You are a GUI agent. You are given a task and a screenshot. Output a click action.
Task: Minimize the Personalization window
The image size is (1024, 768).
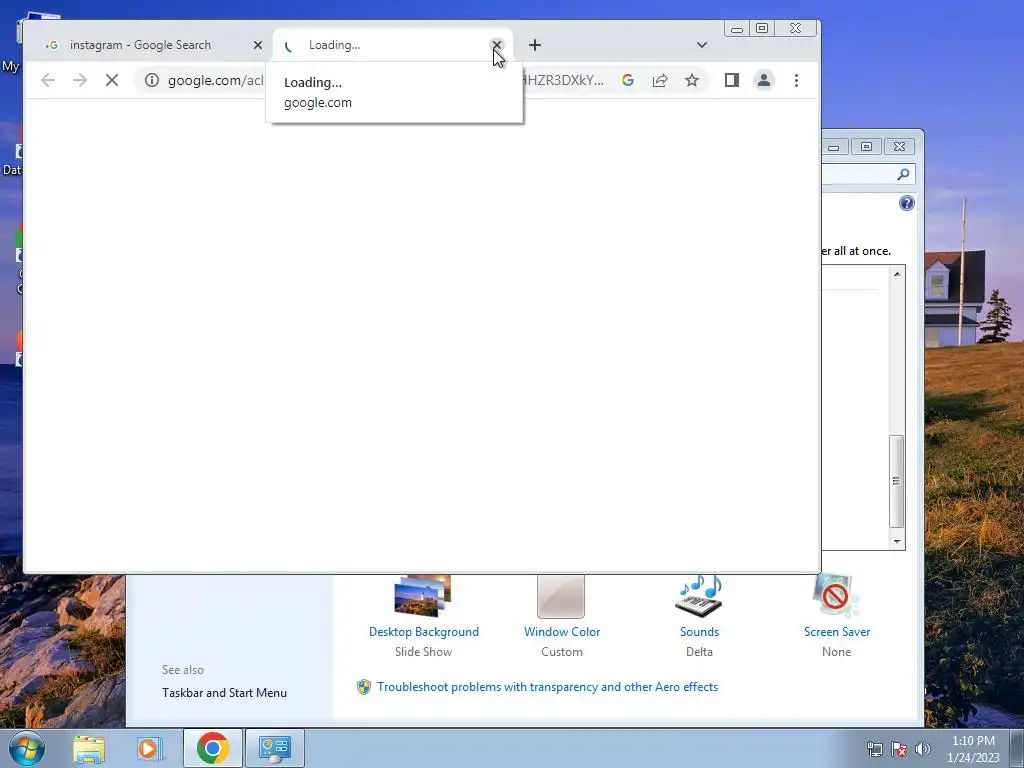833,147
